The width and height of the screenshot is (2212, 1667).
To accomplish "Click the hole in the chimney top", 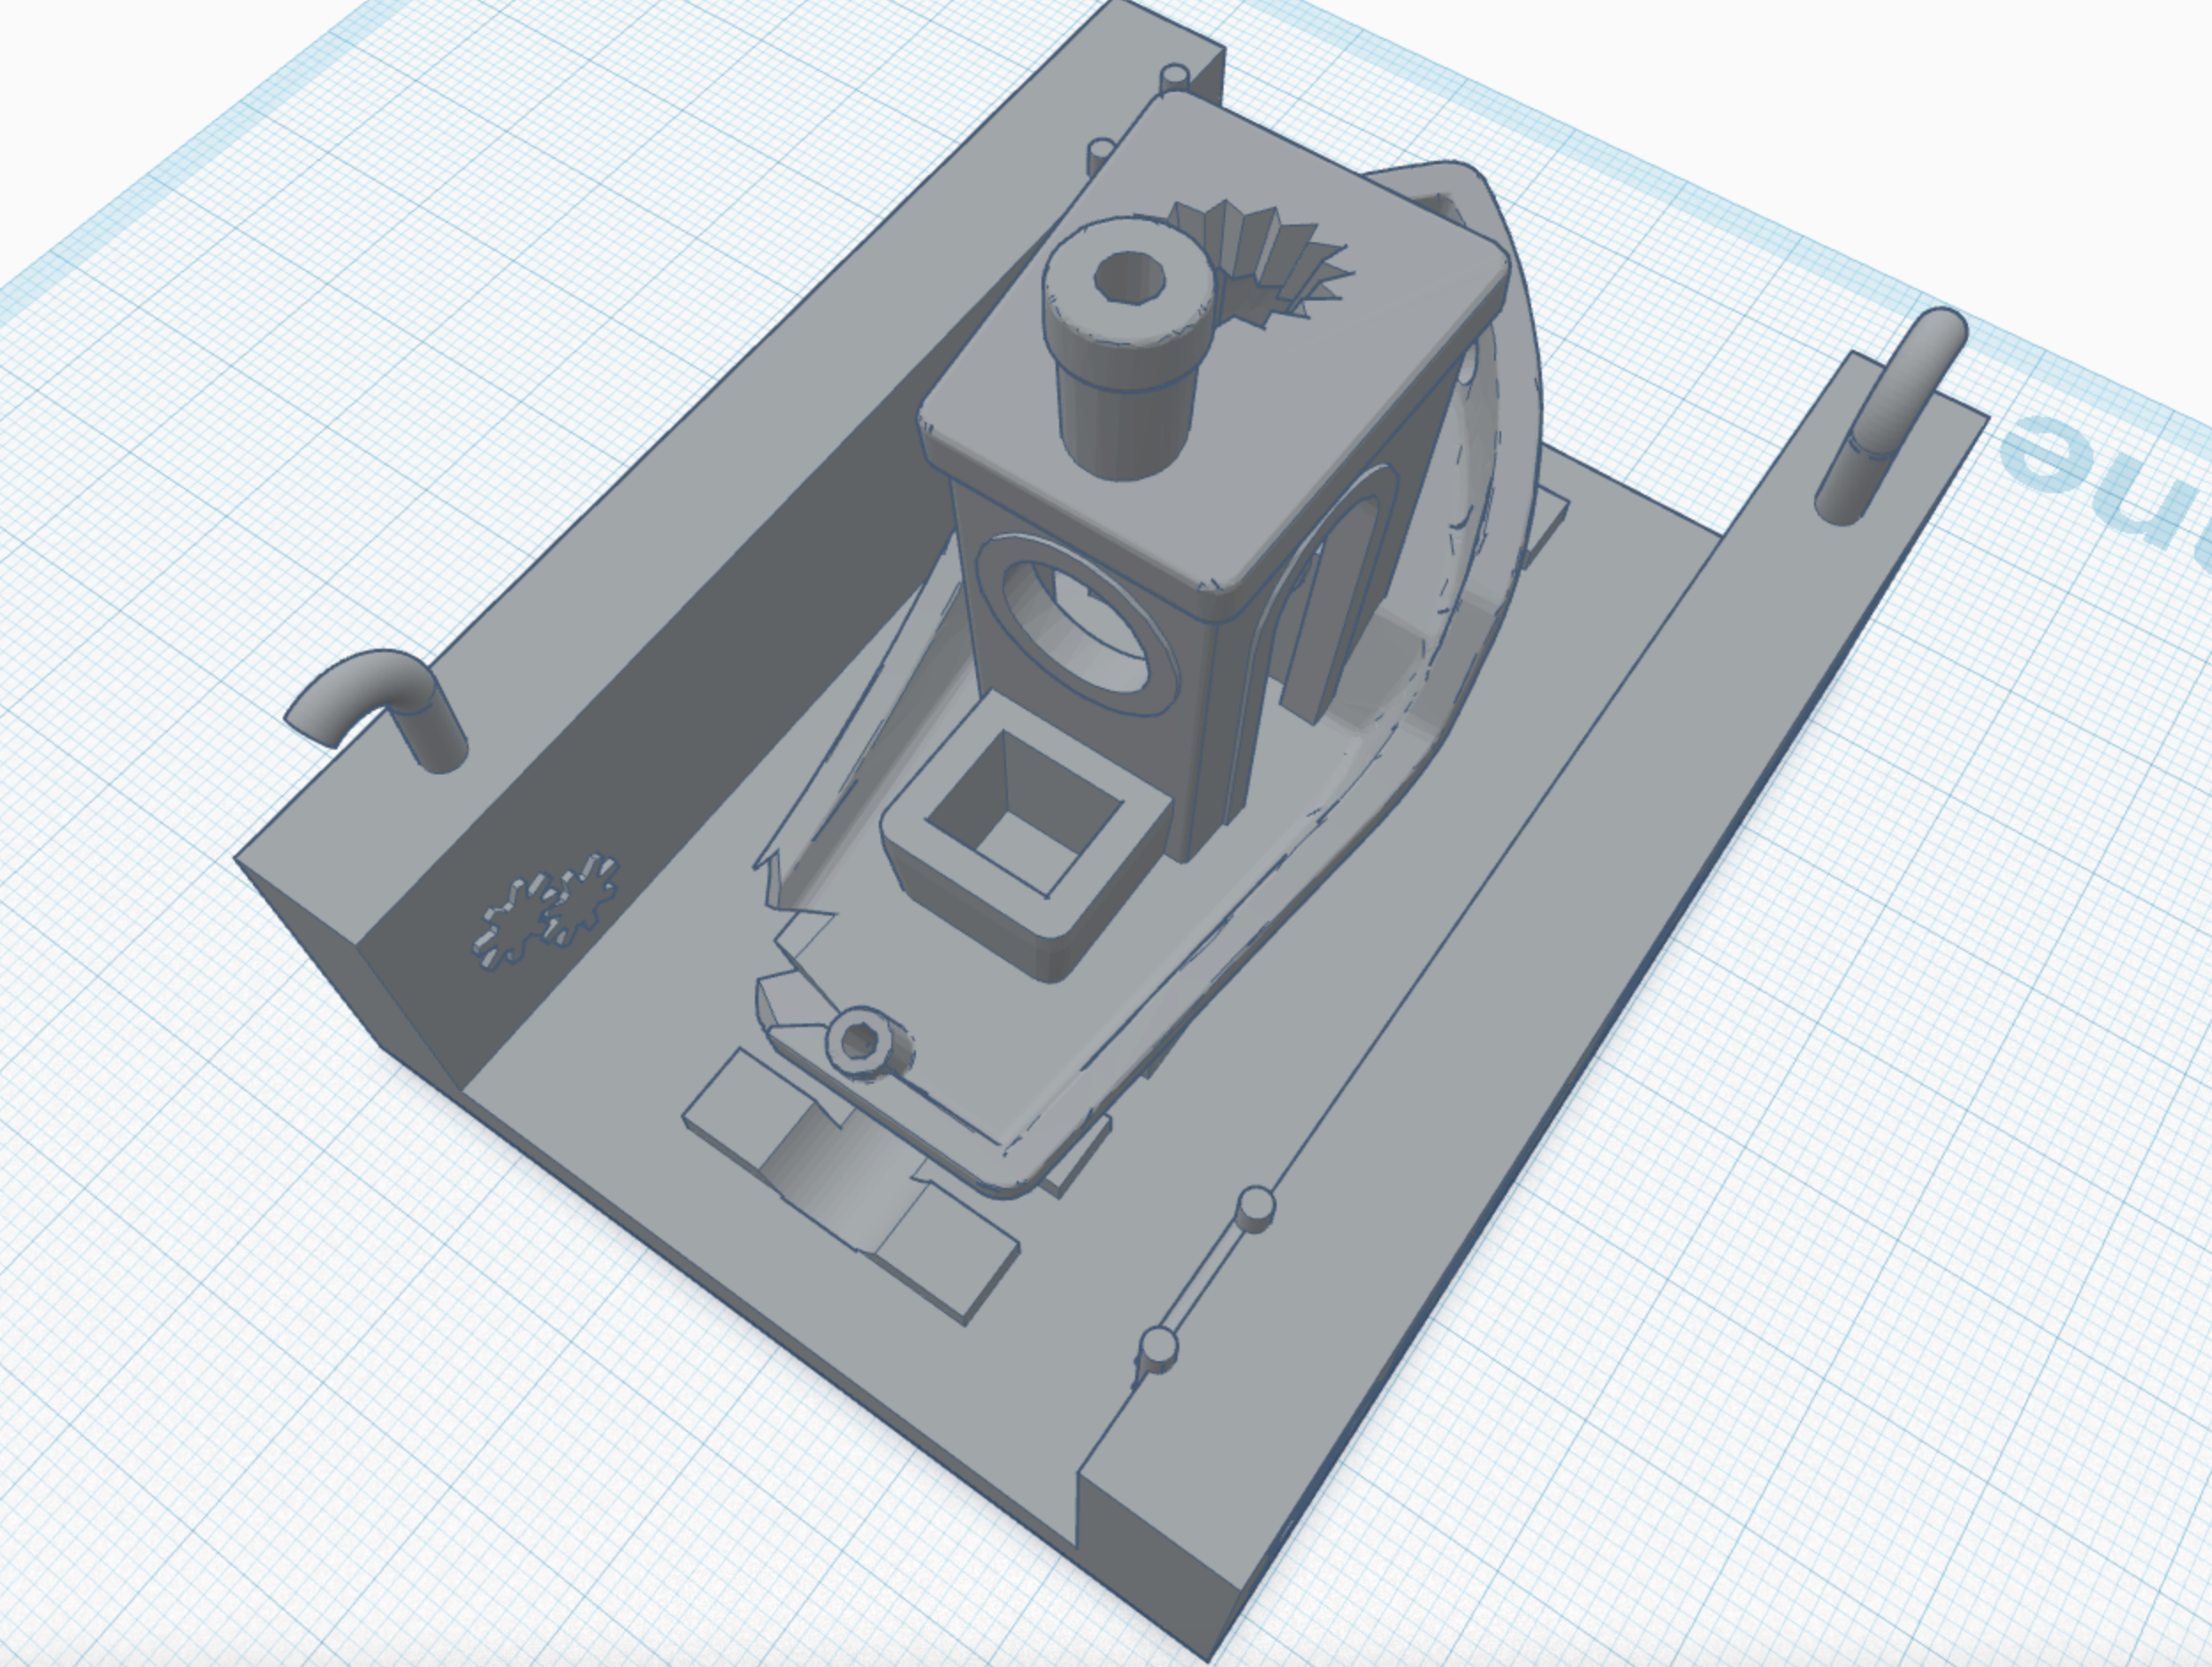I will [1130, 278].
